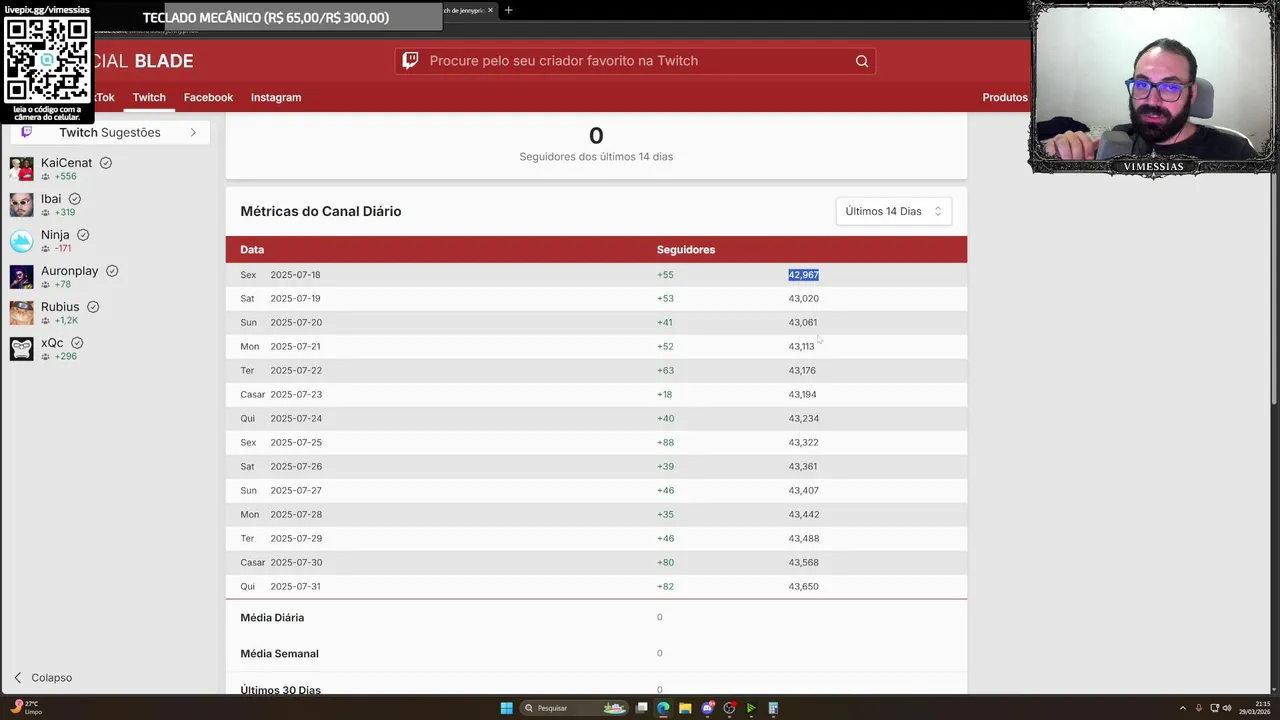The image size is (1280, 720).
Task: Close the current browser tab
Action: tap(490, 10)
